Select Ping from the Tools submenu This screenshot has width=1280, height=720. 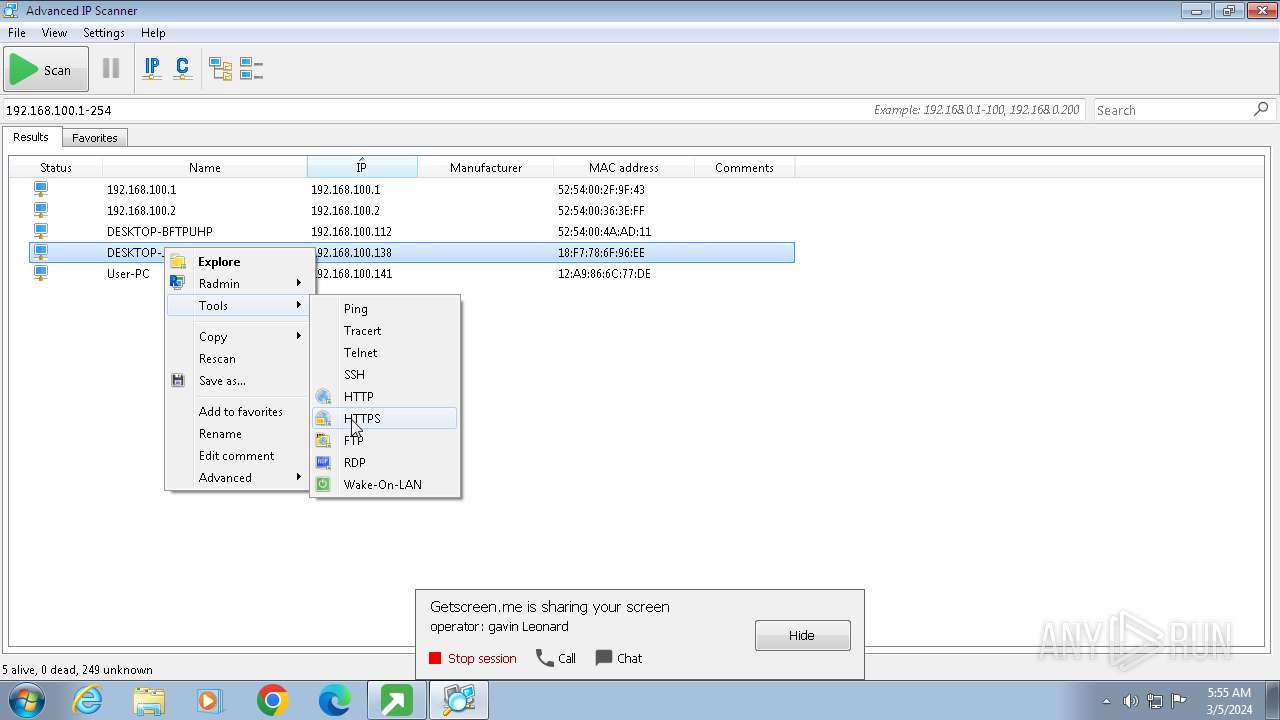pos(385,309)
